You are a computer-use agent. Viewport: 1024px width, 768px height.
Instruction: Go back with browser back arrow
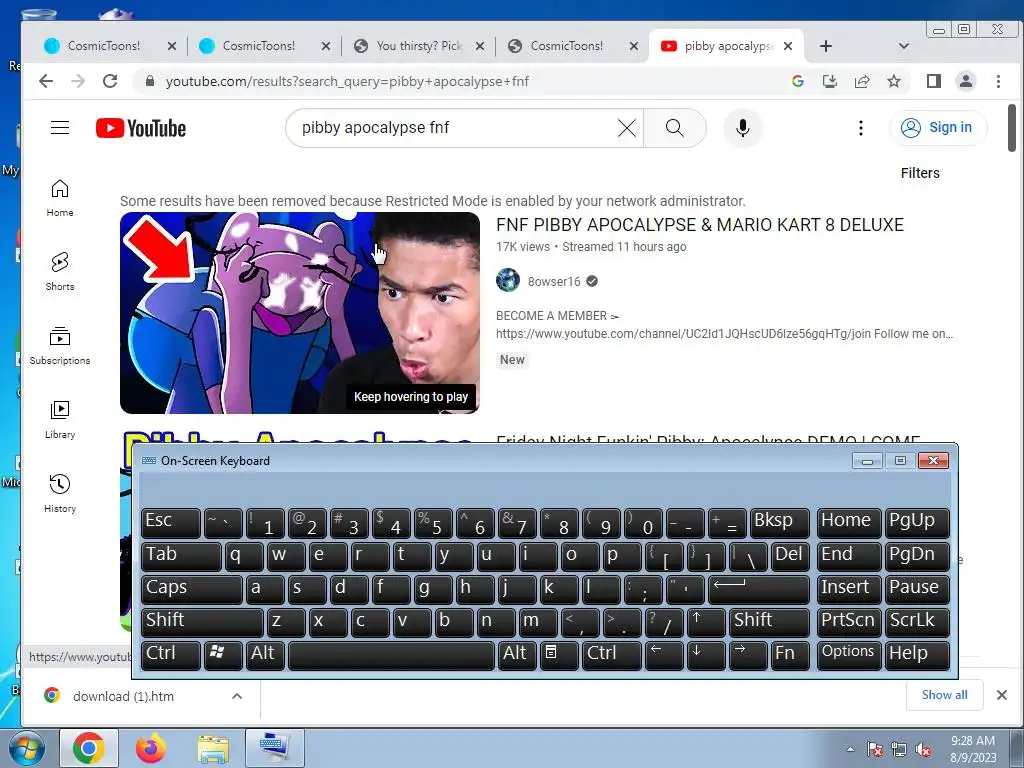[x=46, y=81]
